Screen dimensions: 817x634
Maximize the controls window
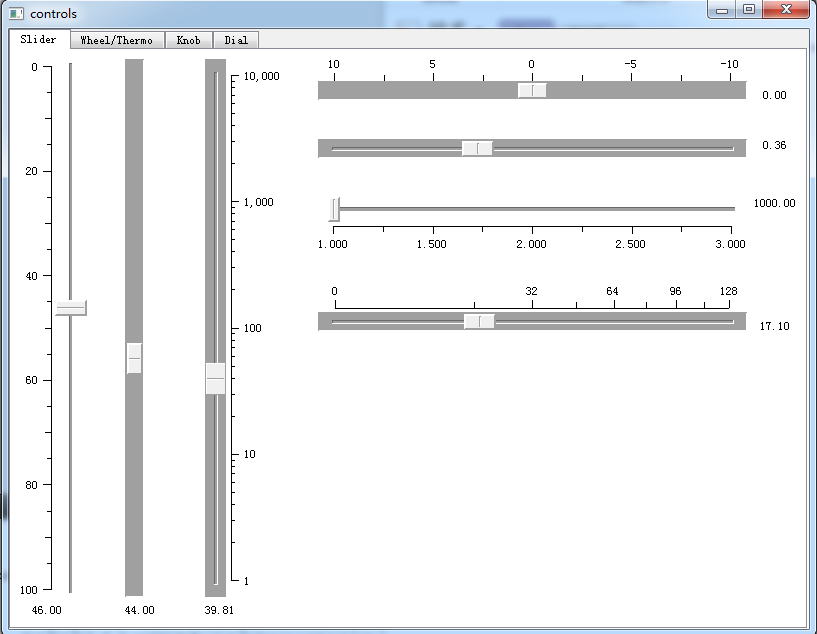[x=749, y=10]
